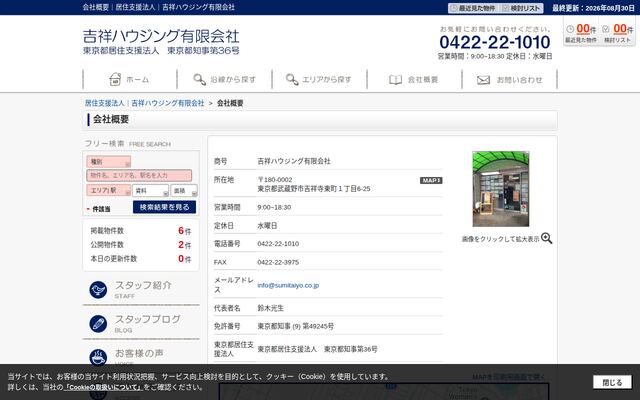Screen dimensions: 640x400
Task: Click the 沿線から探す magnifier icon
Action: pyautogui.click(x=199, y=79)
